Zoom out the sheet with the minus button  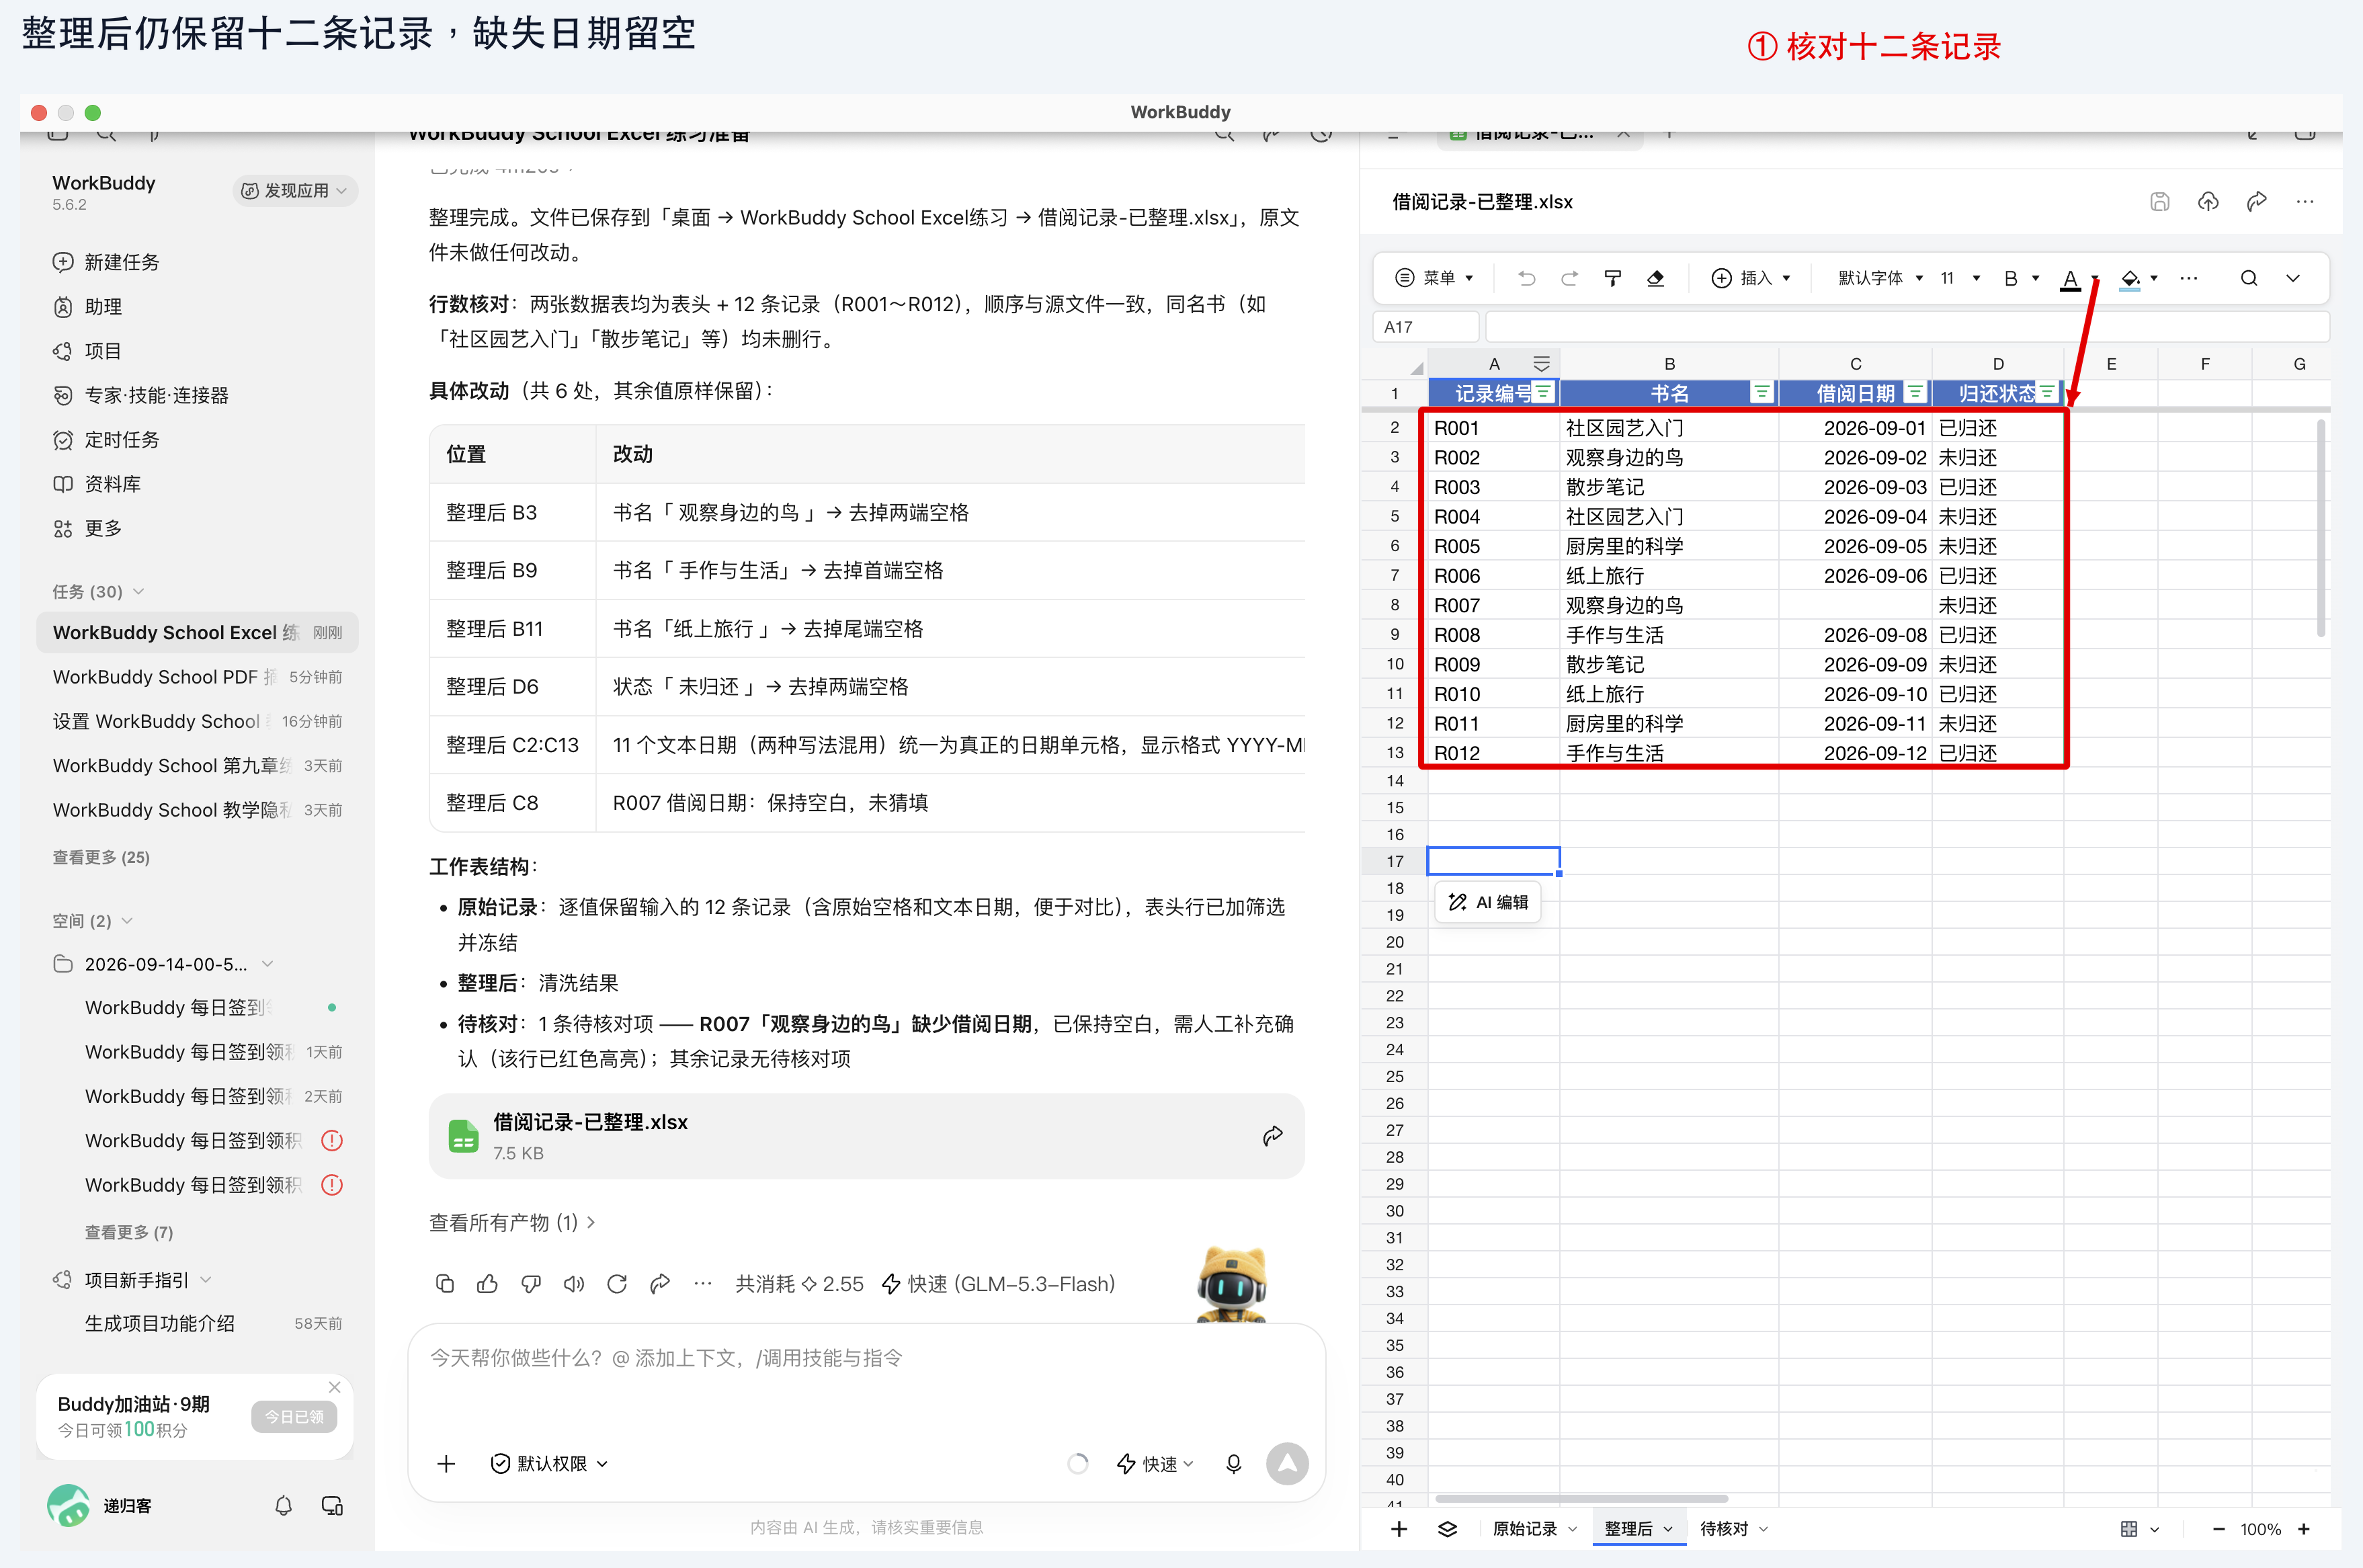coord(2219,1529)
